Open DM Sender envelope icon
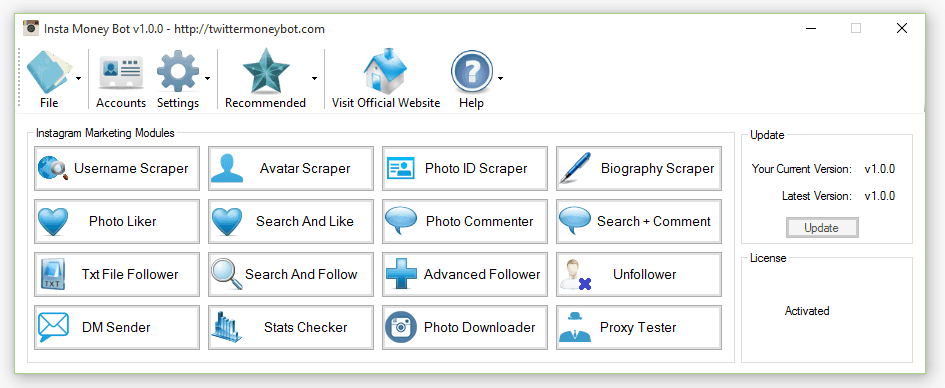This screenshot has width=945, height=388. 53,327
